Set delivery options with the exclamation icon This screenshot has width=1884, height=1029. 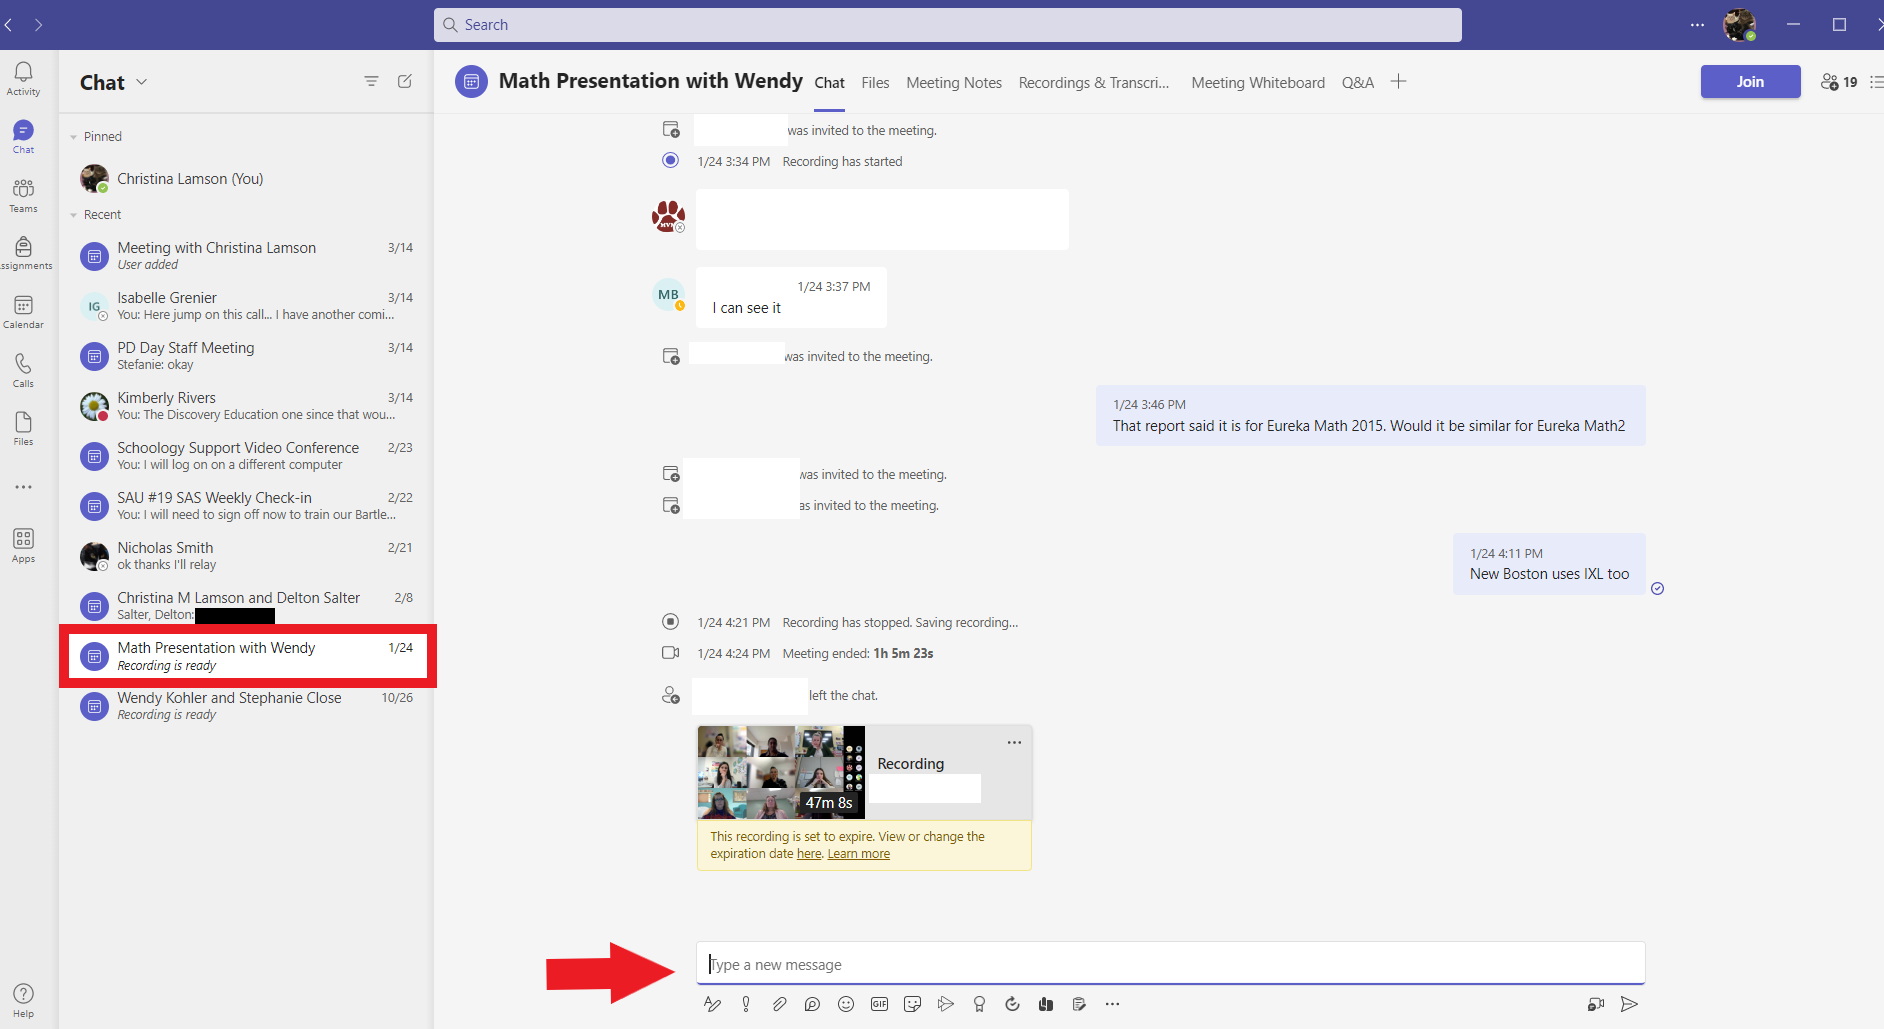point(746,1004)
